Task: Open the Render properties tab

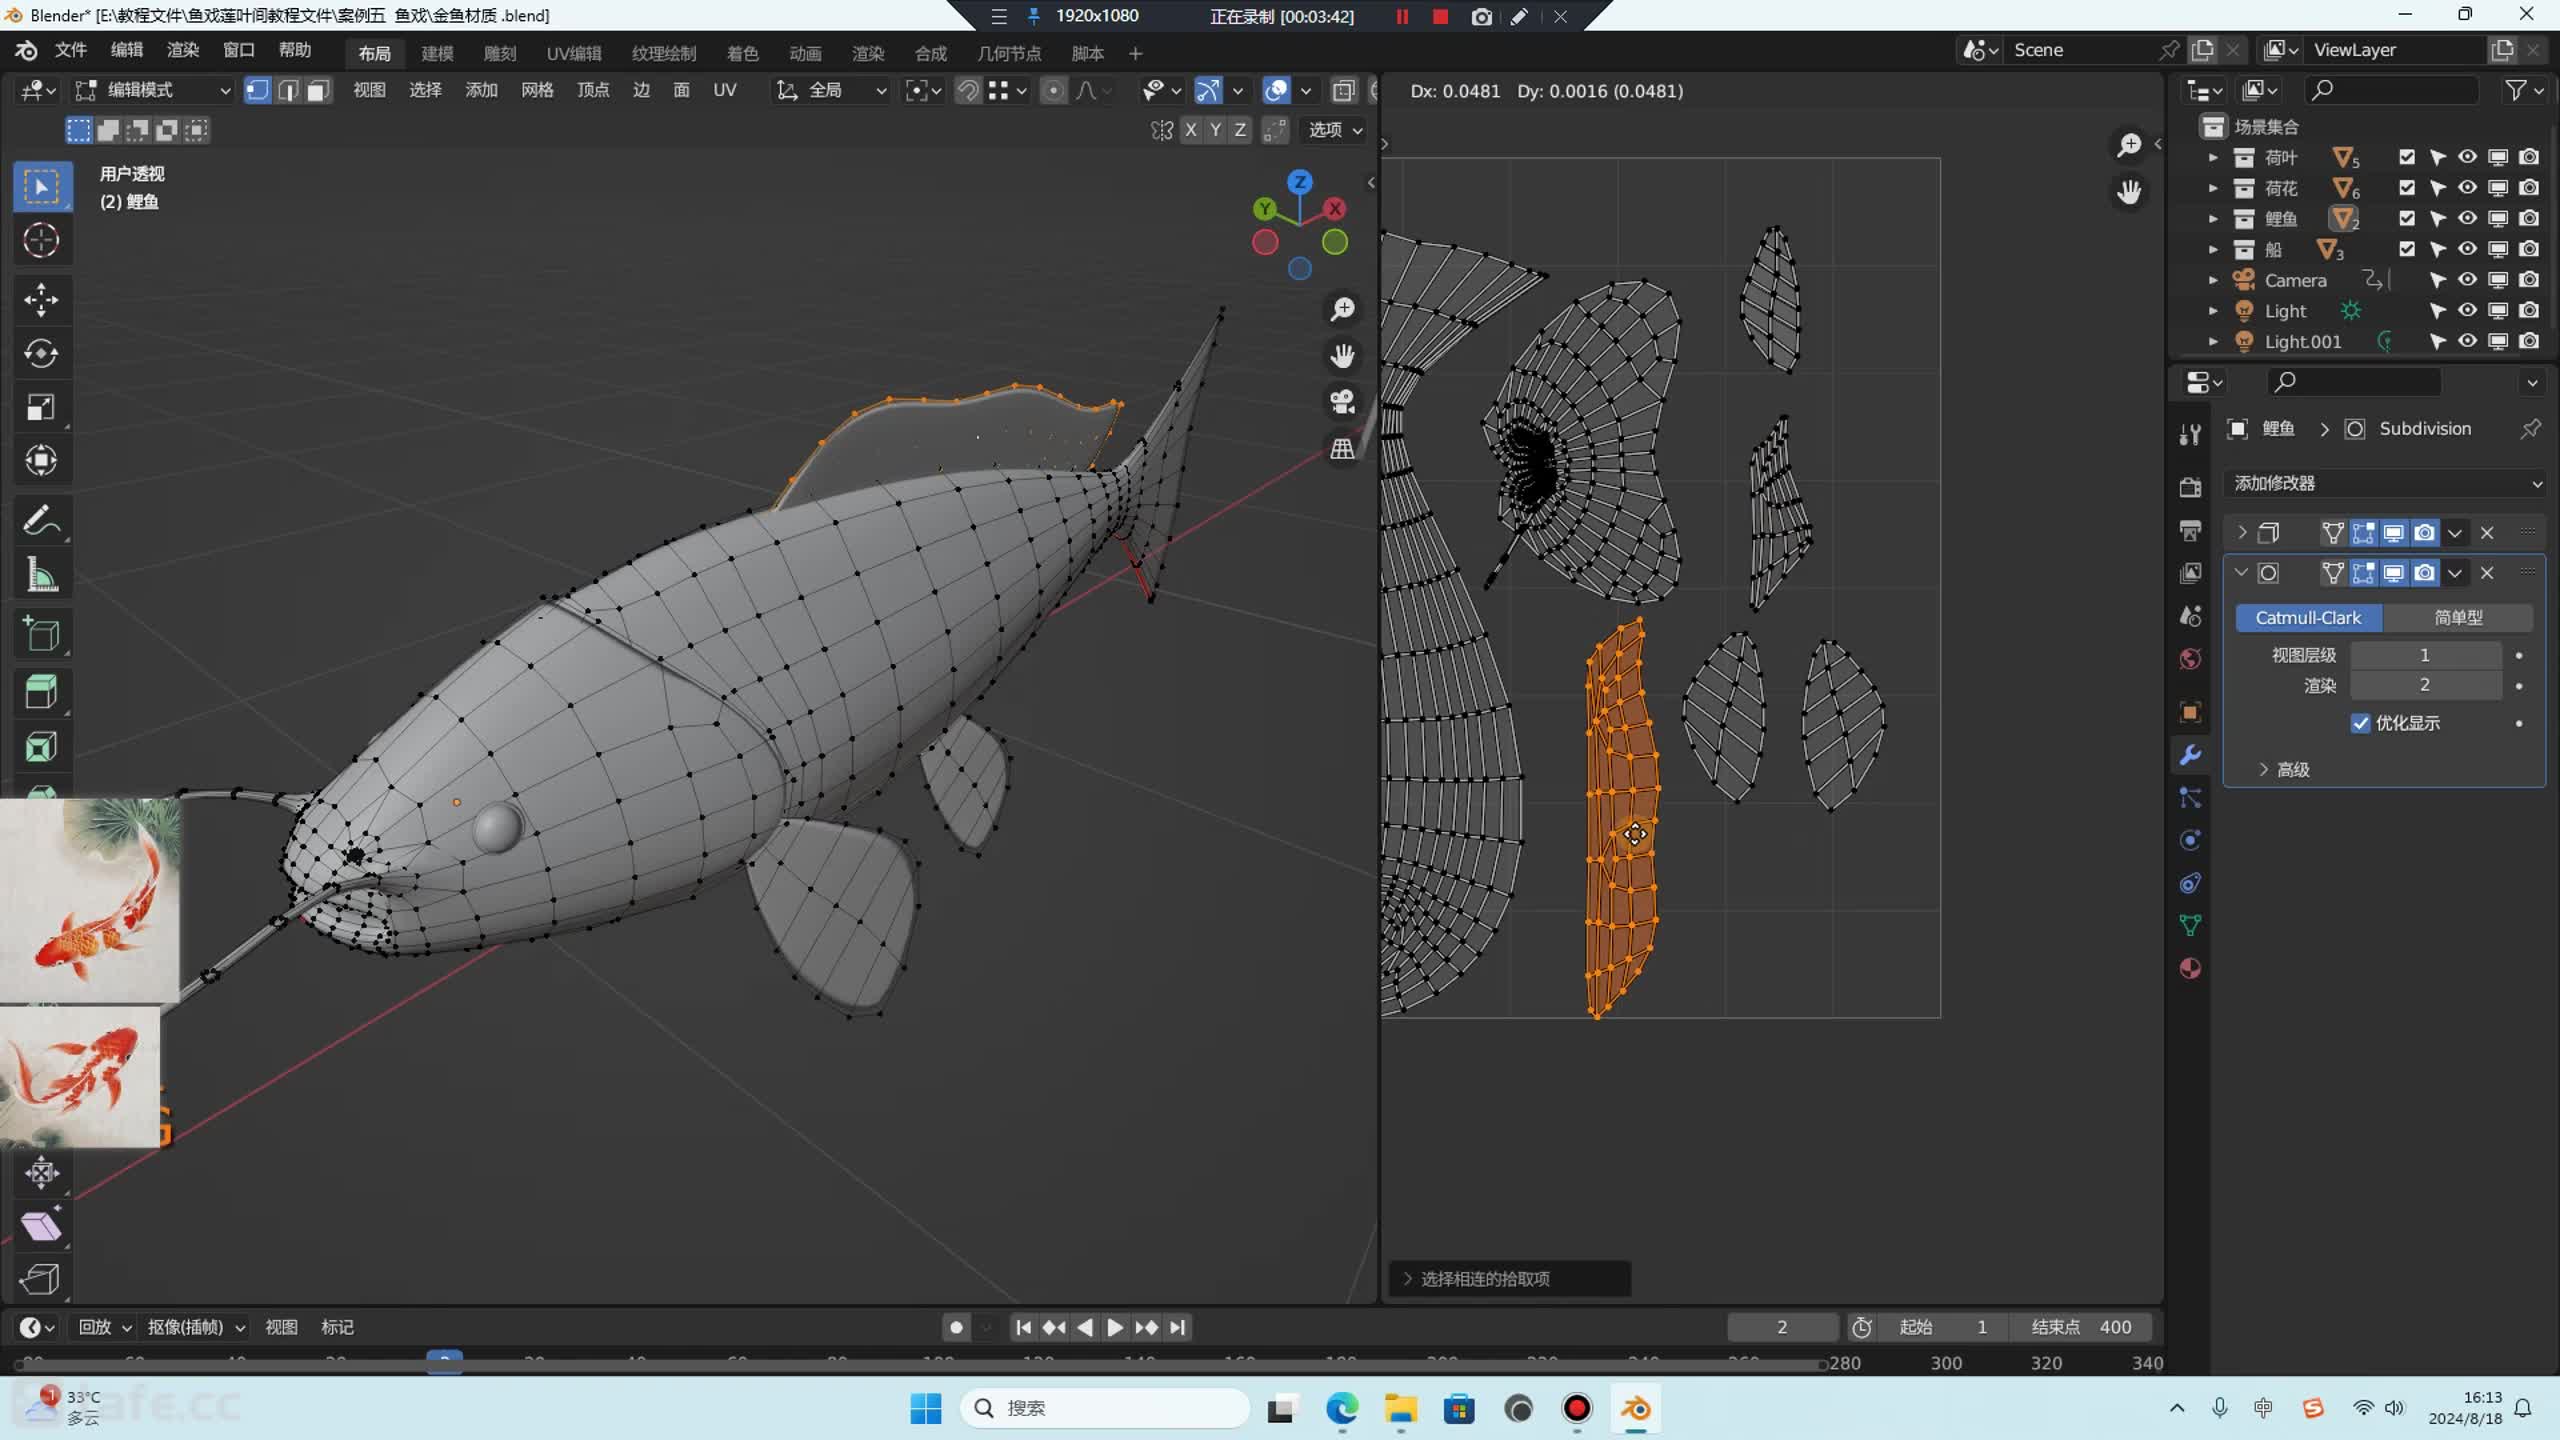Action: (2190, 487)
